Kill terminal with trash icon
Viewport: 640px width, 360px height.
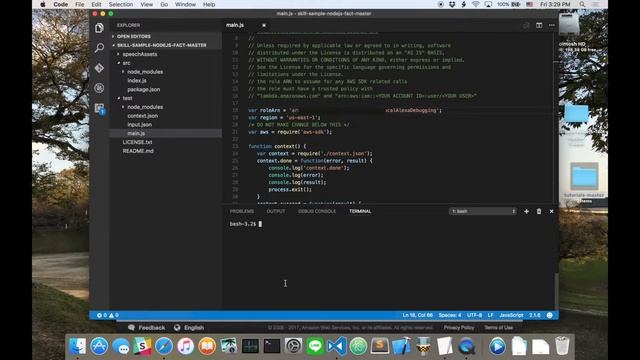coord(539,211)
